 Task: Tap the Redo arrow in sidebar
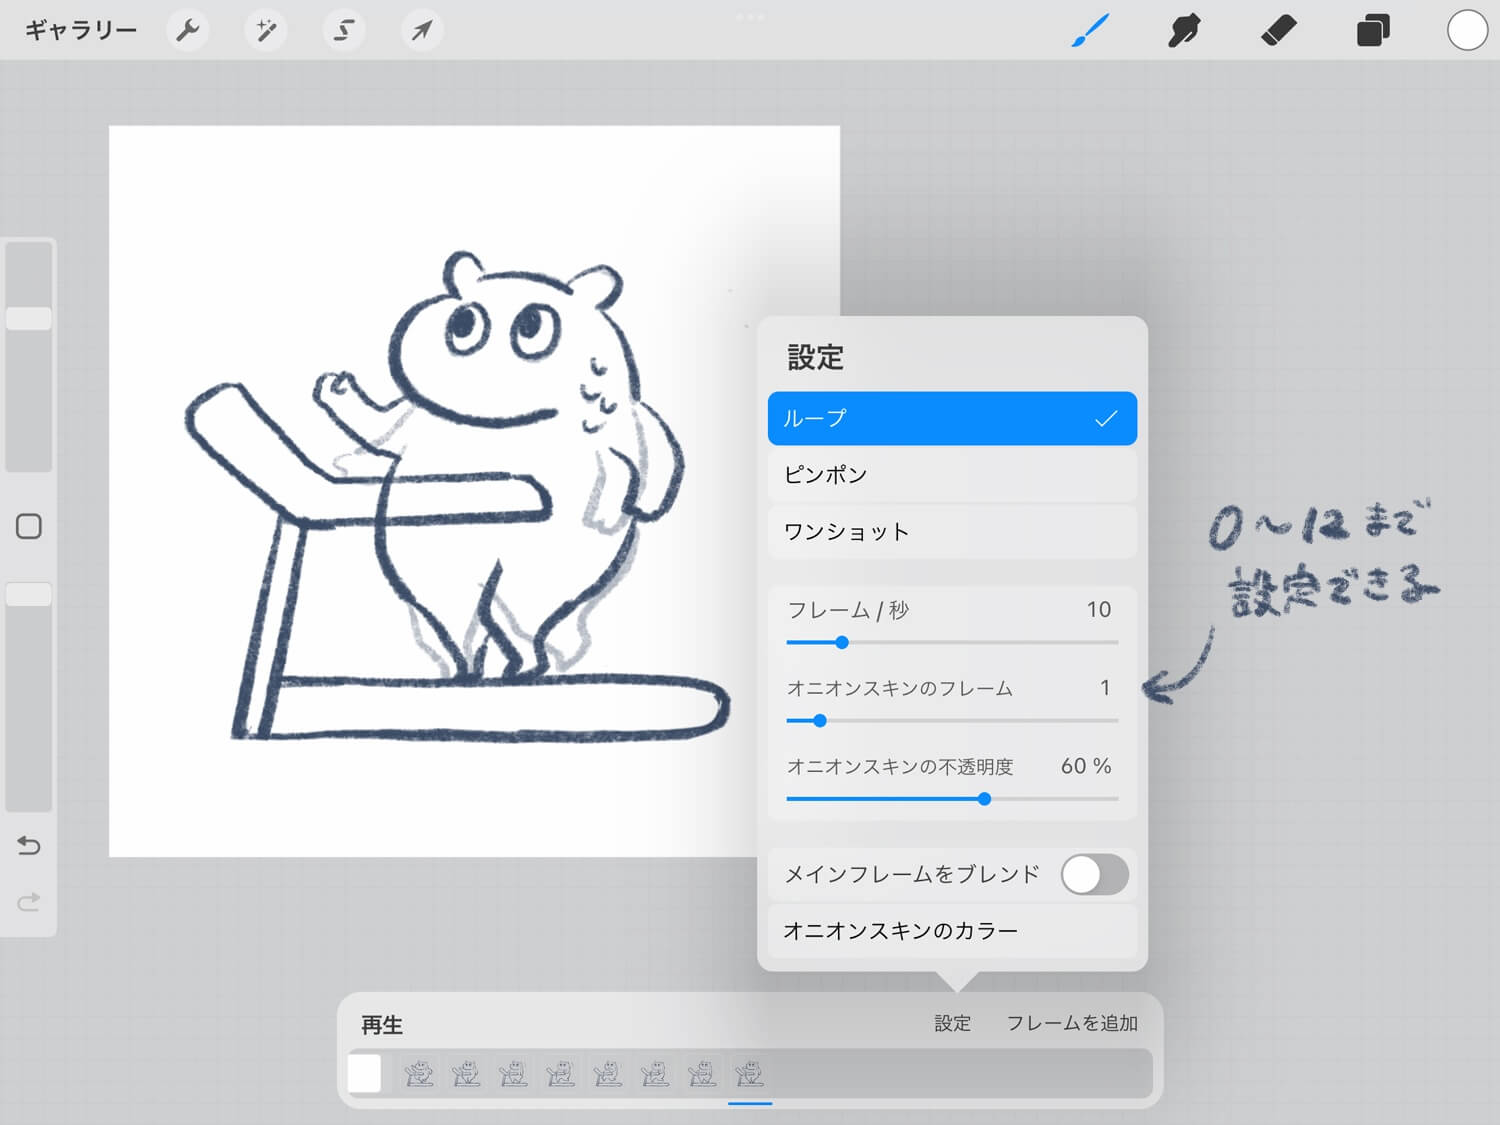pos(29,902)
